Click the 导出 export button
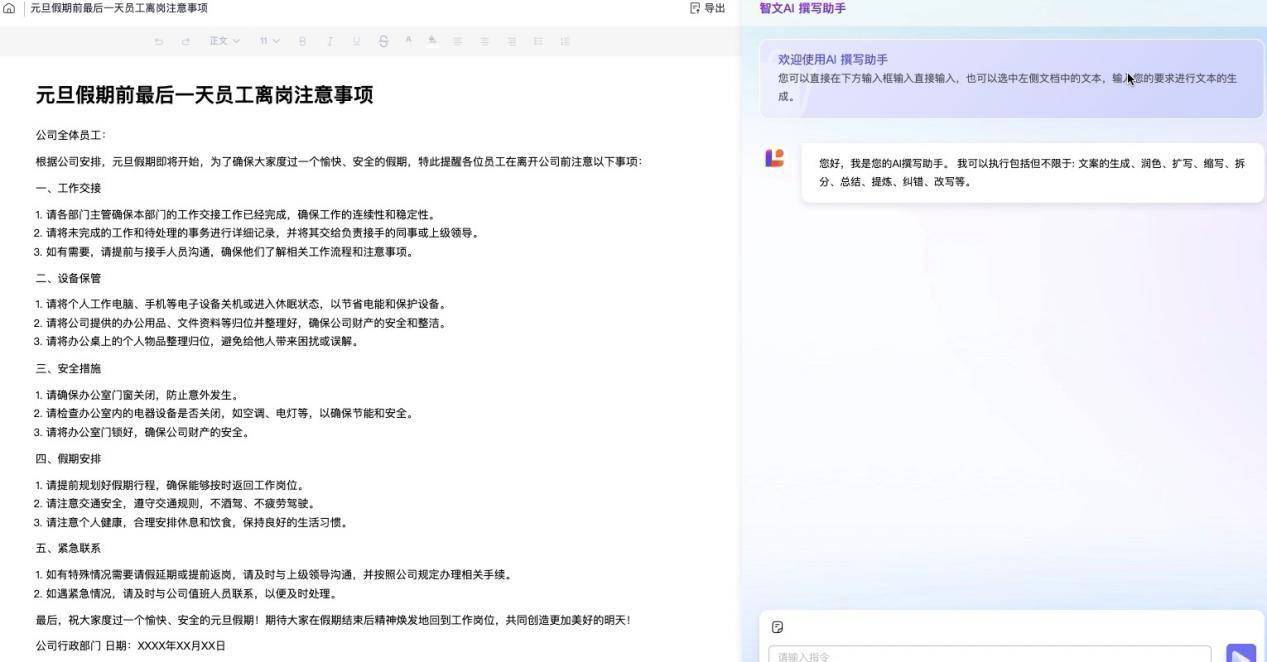Screen dimensions: 1267x662 point(706,8)
